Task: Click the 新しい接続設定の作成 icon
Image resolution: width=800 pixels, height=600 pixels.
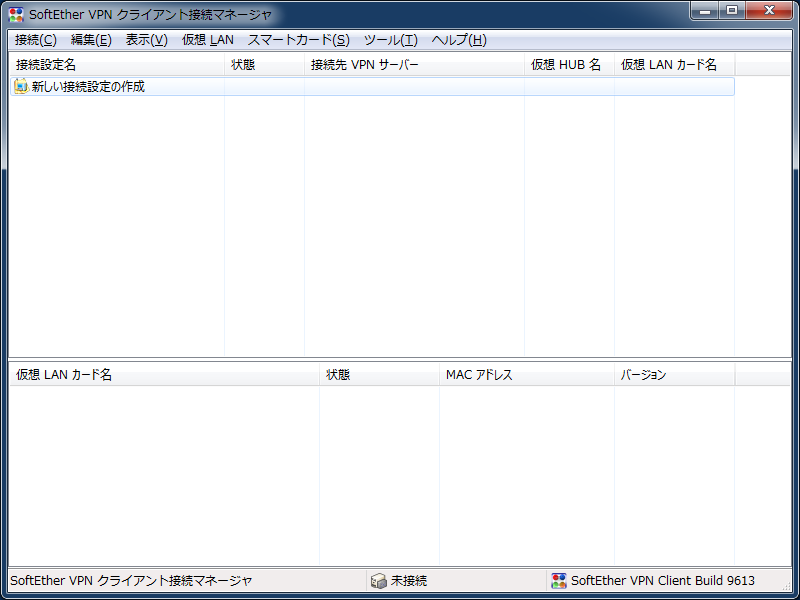Action: pos(21,86)
